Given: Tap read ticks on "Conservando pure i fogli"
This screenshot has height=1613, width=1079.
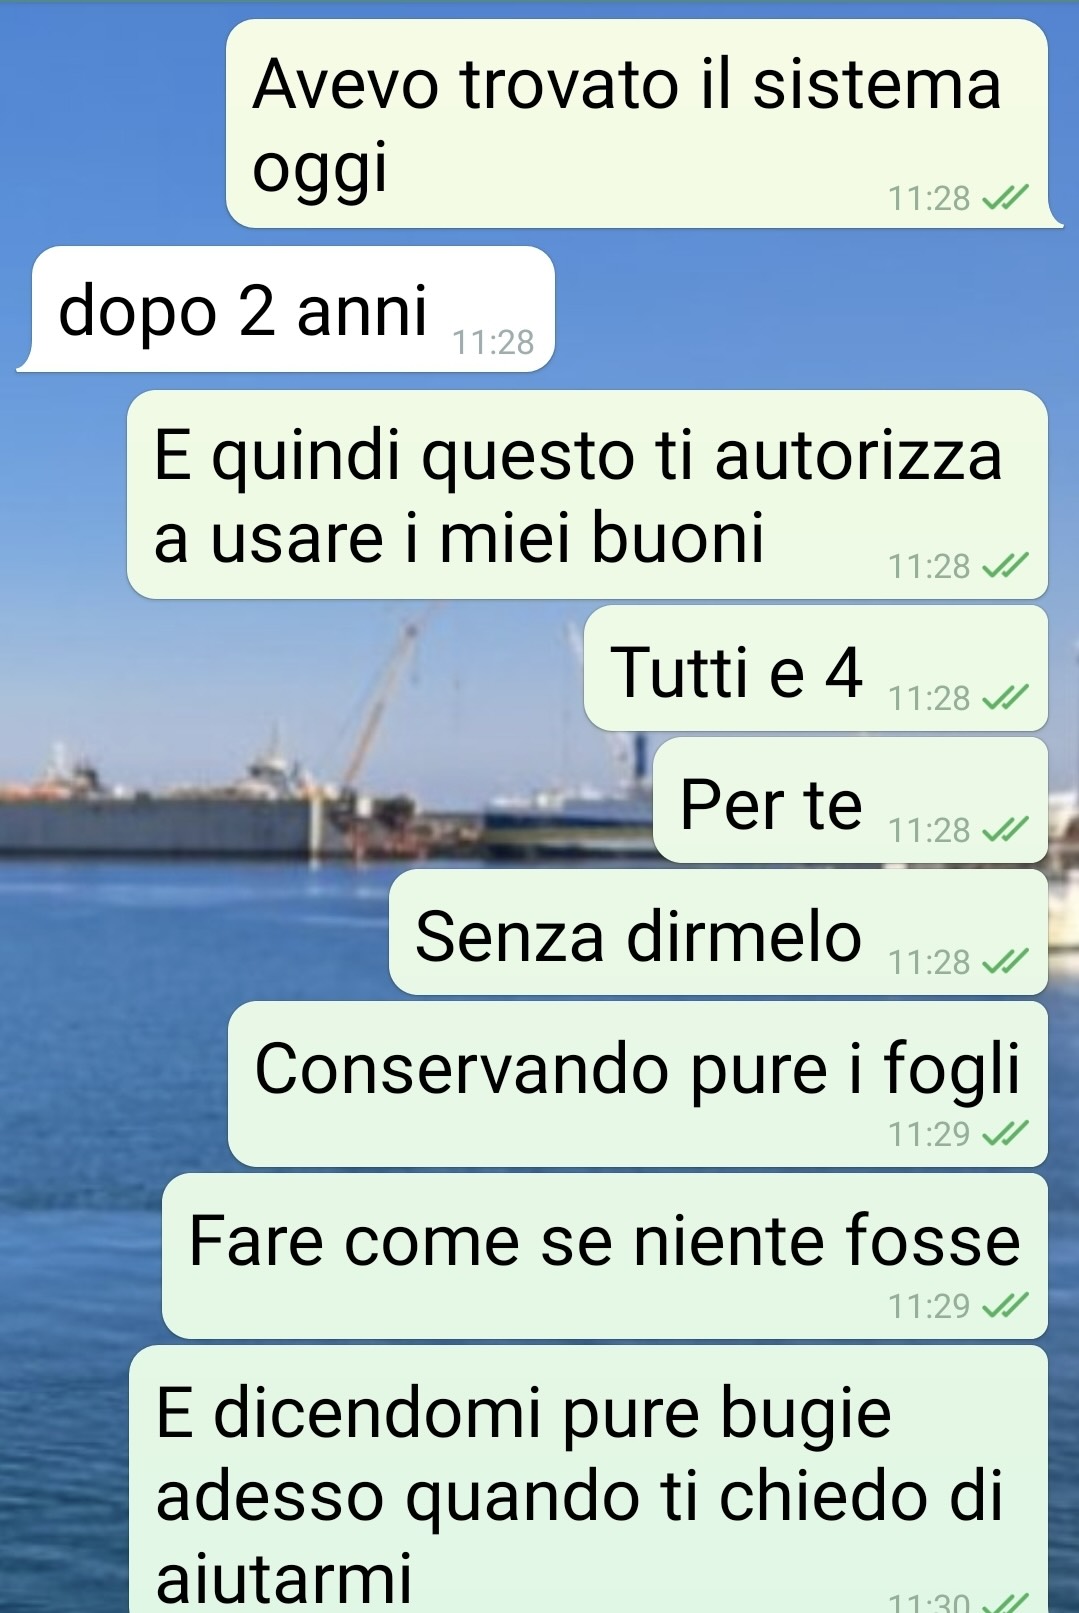Looking at the screenshot, I should 1004,1133.
